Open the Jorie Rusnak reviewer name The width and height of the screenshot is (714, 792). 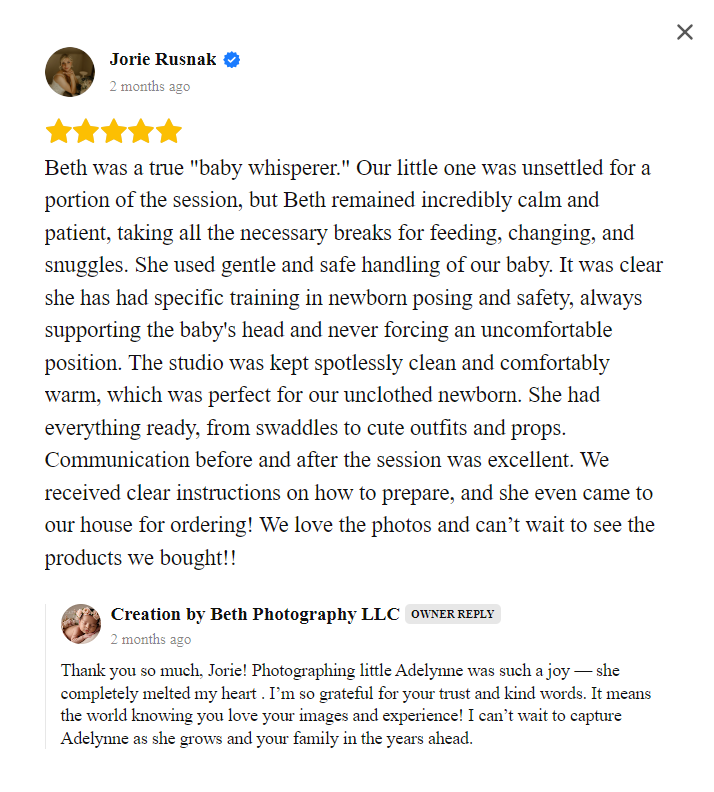162,60
